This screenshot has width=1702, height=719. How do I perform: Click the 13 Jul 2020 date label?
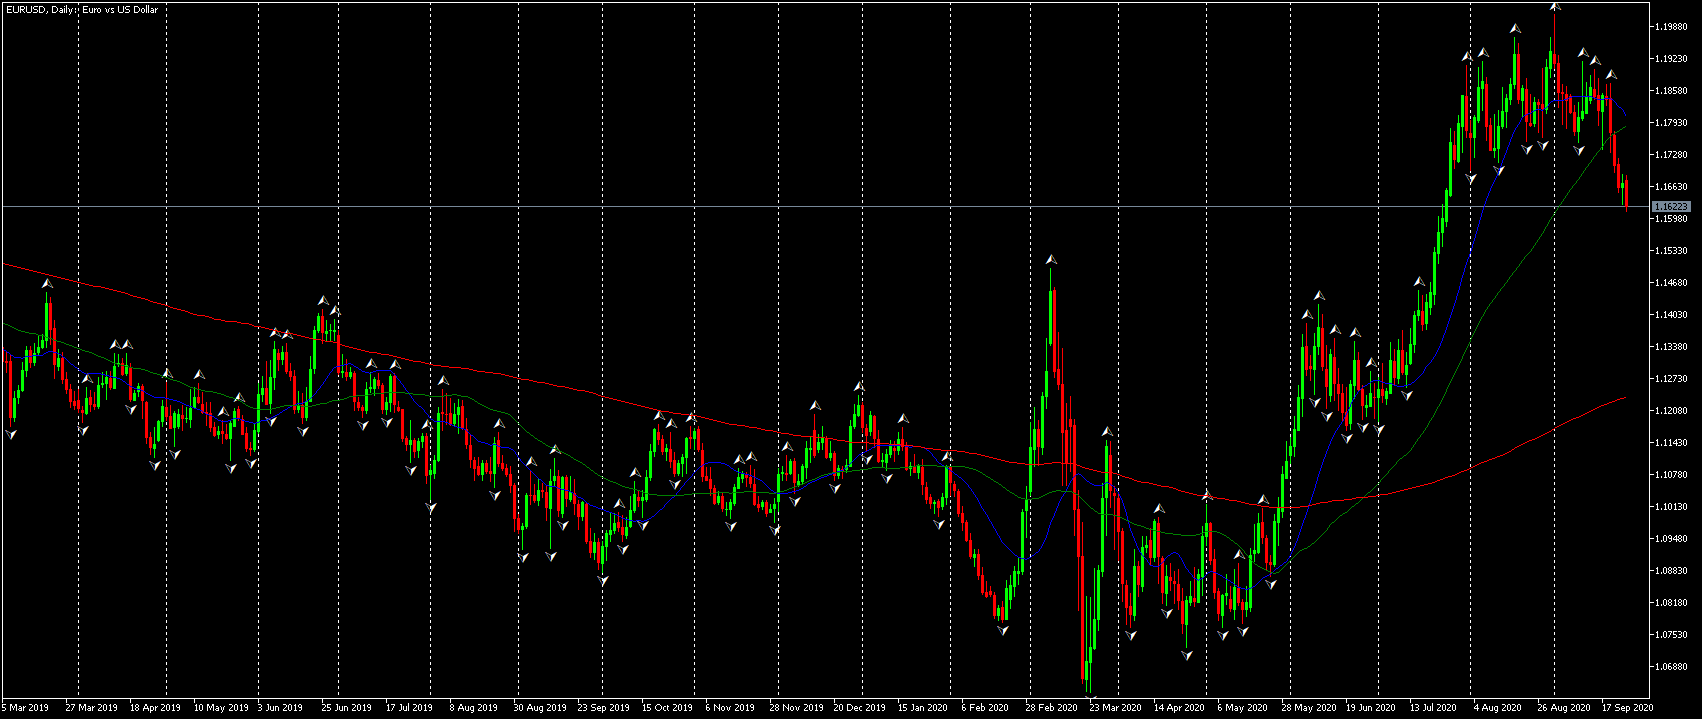pos(1434,708)
